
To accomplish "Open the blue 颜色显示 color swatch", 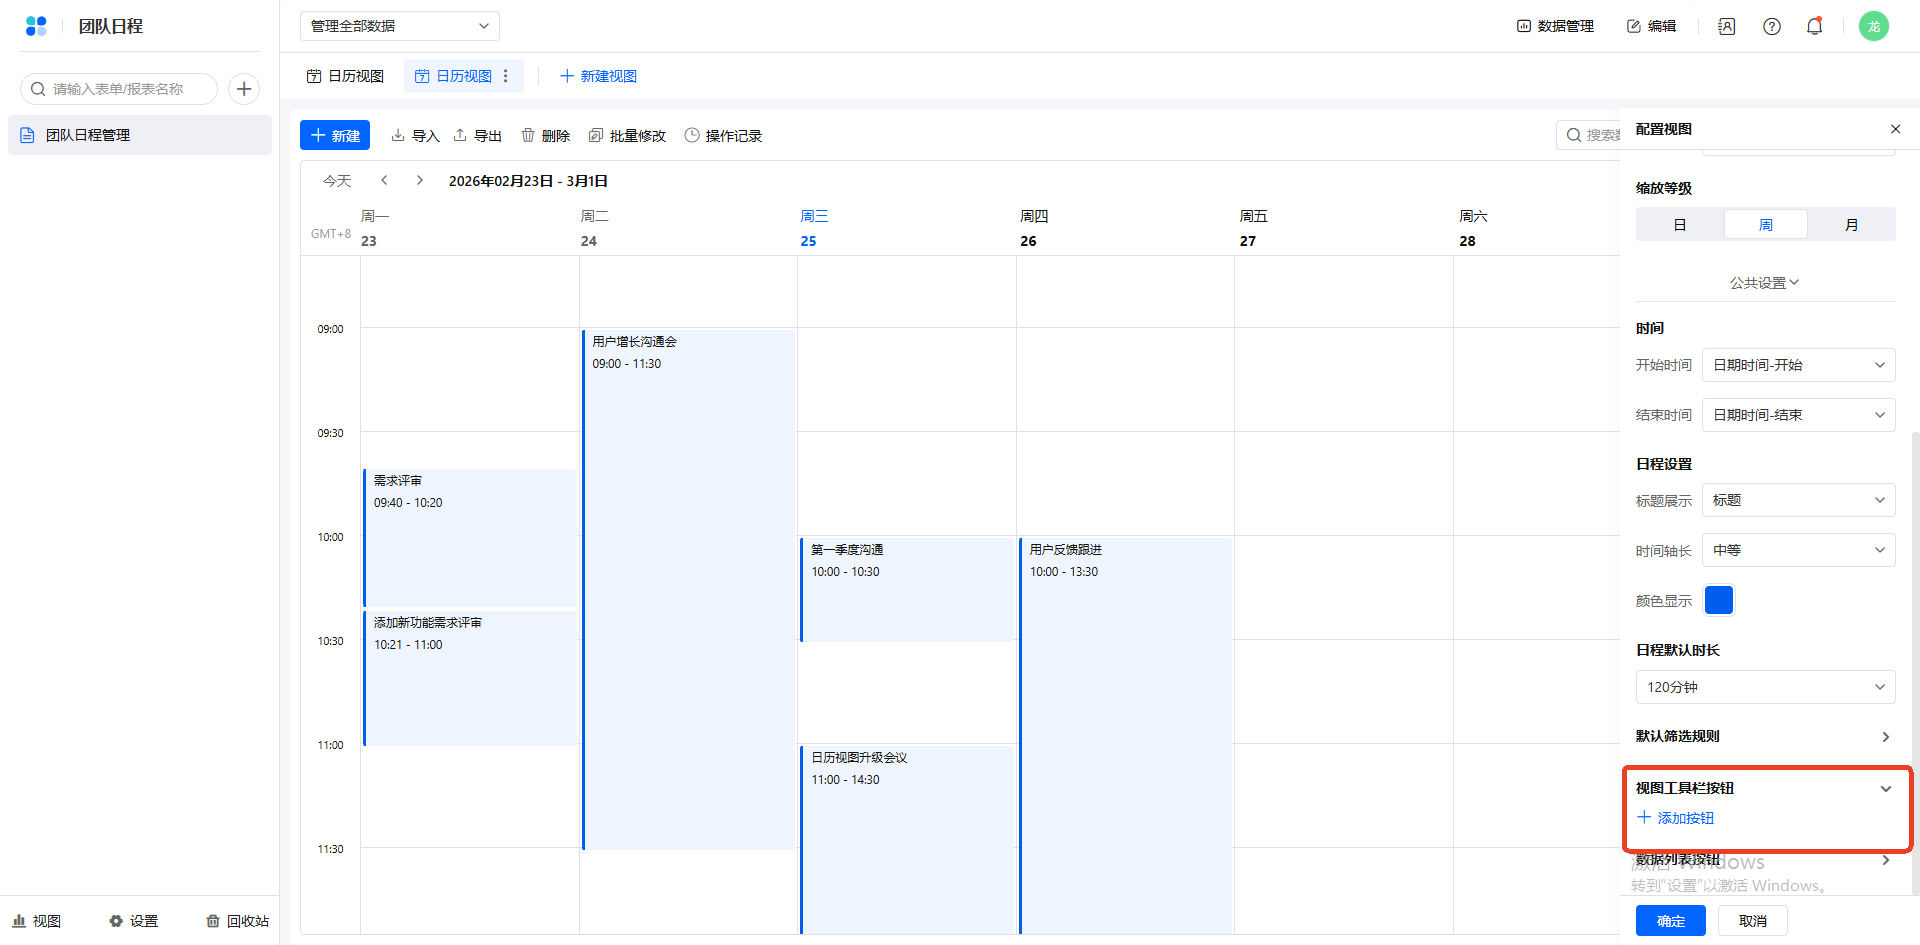I will pyautogui.click(x=1718, y=600).
